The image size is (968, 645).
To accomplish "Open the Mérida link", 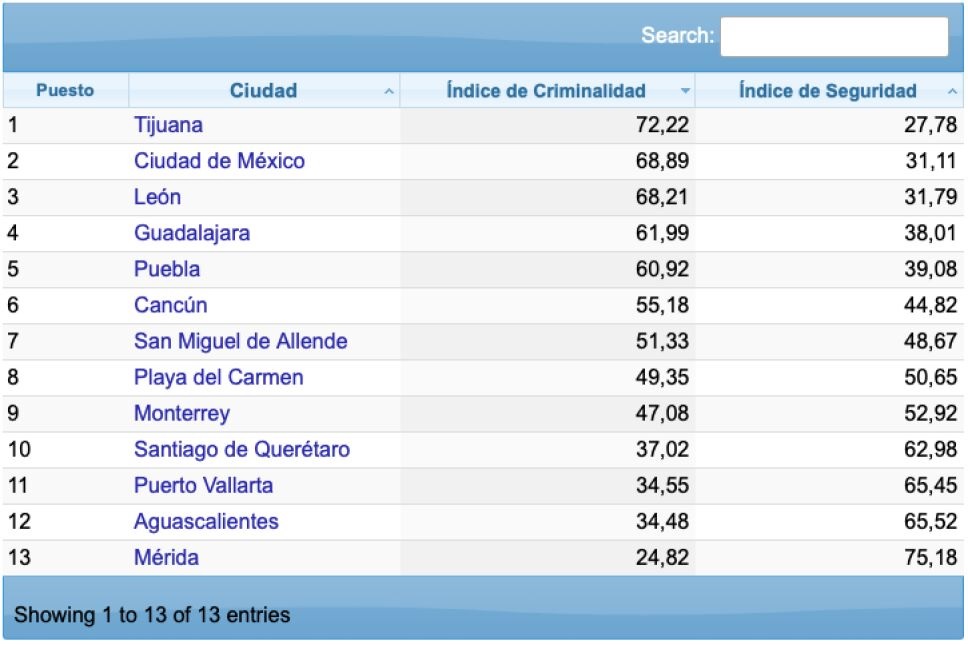I will 166,557.
